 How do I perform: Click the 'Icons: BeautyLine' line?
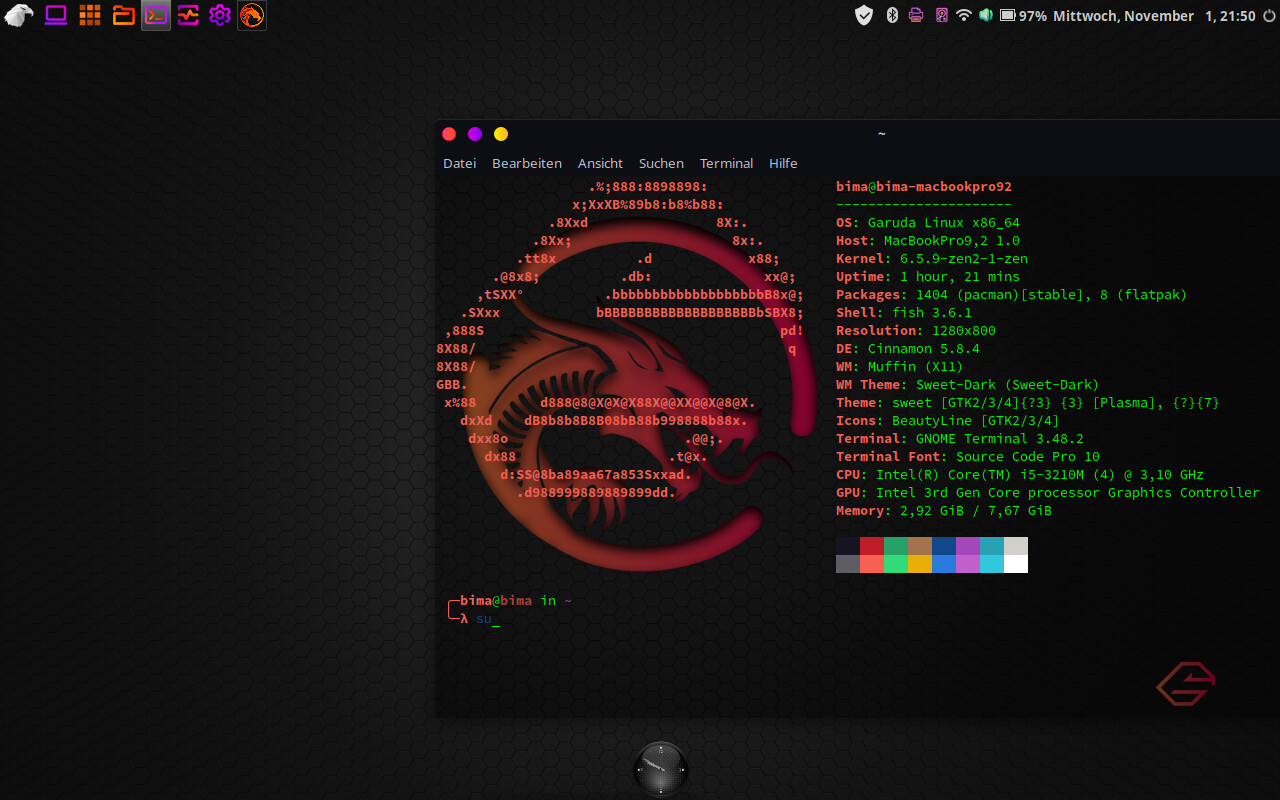(948, 421)
